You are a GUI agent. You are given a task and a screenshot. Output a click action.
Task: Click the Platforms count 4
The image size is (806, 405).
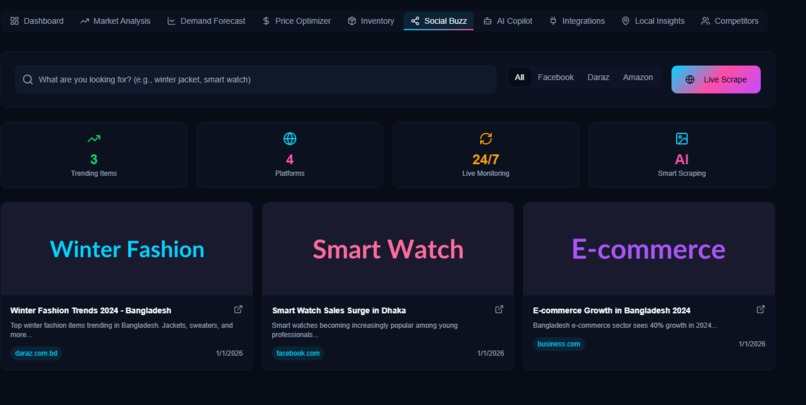pos(290,159)
